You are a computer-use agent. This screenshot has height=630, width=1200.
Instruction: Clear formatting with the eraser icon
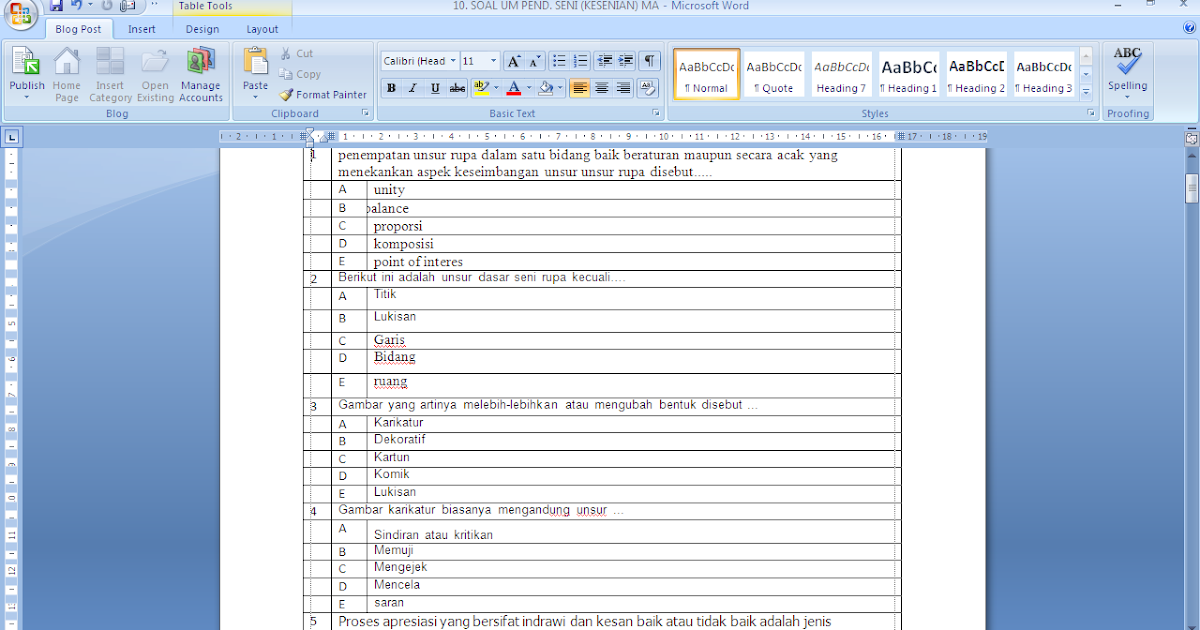click(x=648, y=88)
